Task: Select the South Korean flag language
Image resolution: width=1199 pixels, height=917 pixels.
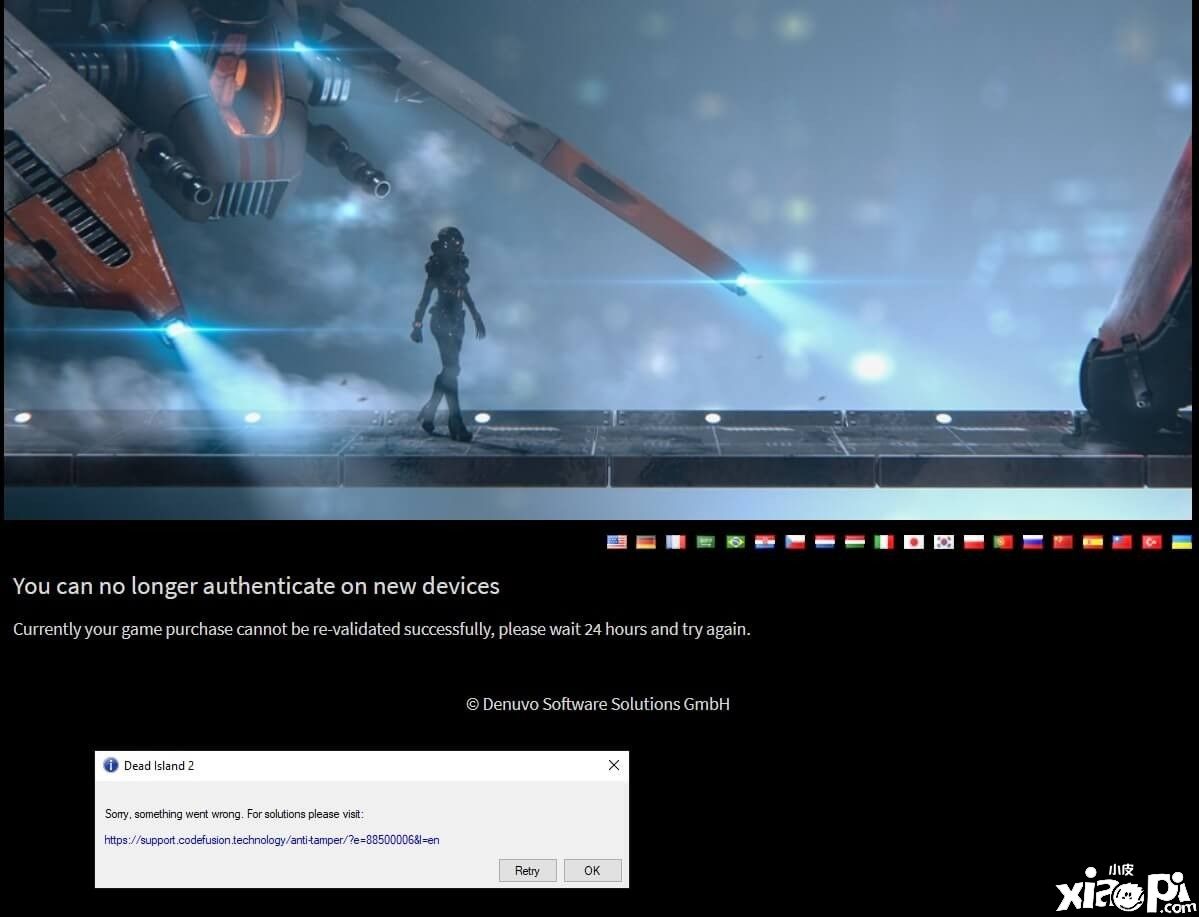Action: tap(944, 541)
